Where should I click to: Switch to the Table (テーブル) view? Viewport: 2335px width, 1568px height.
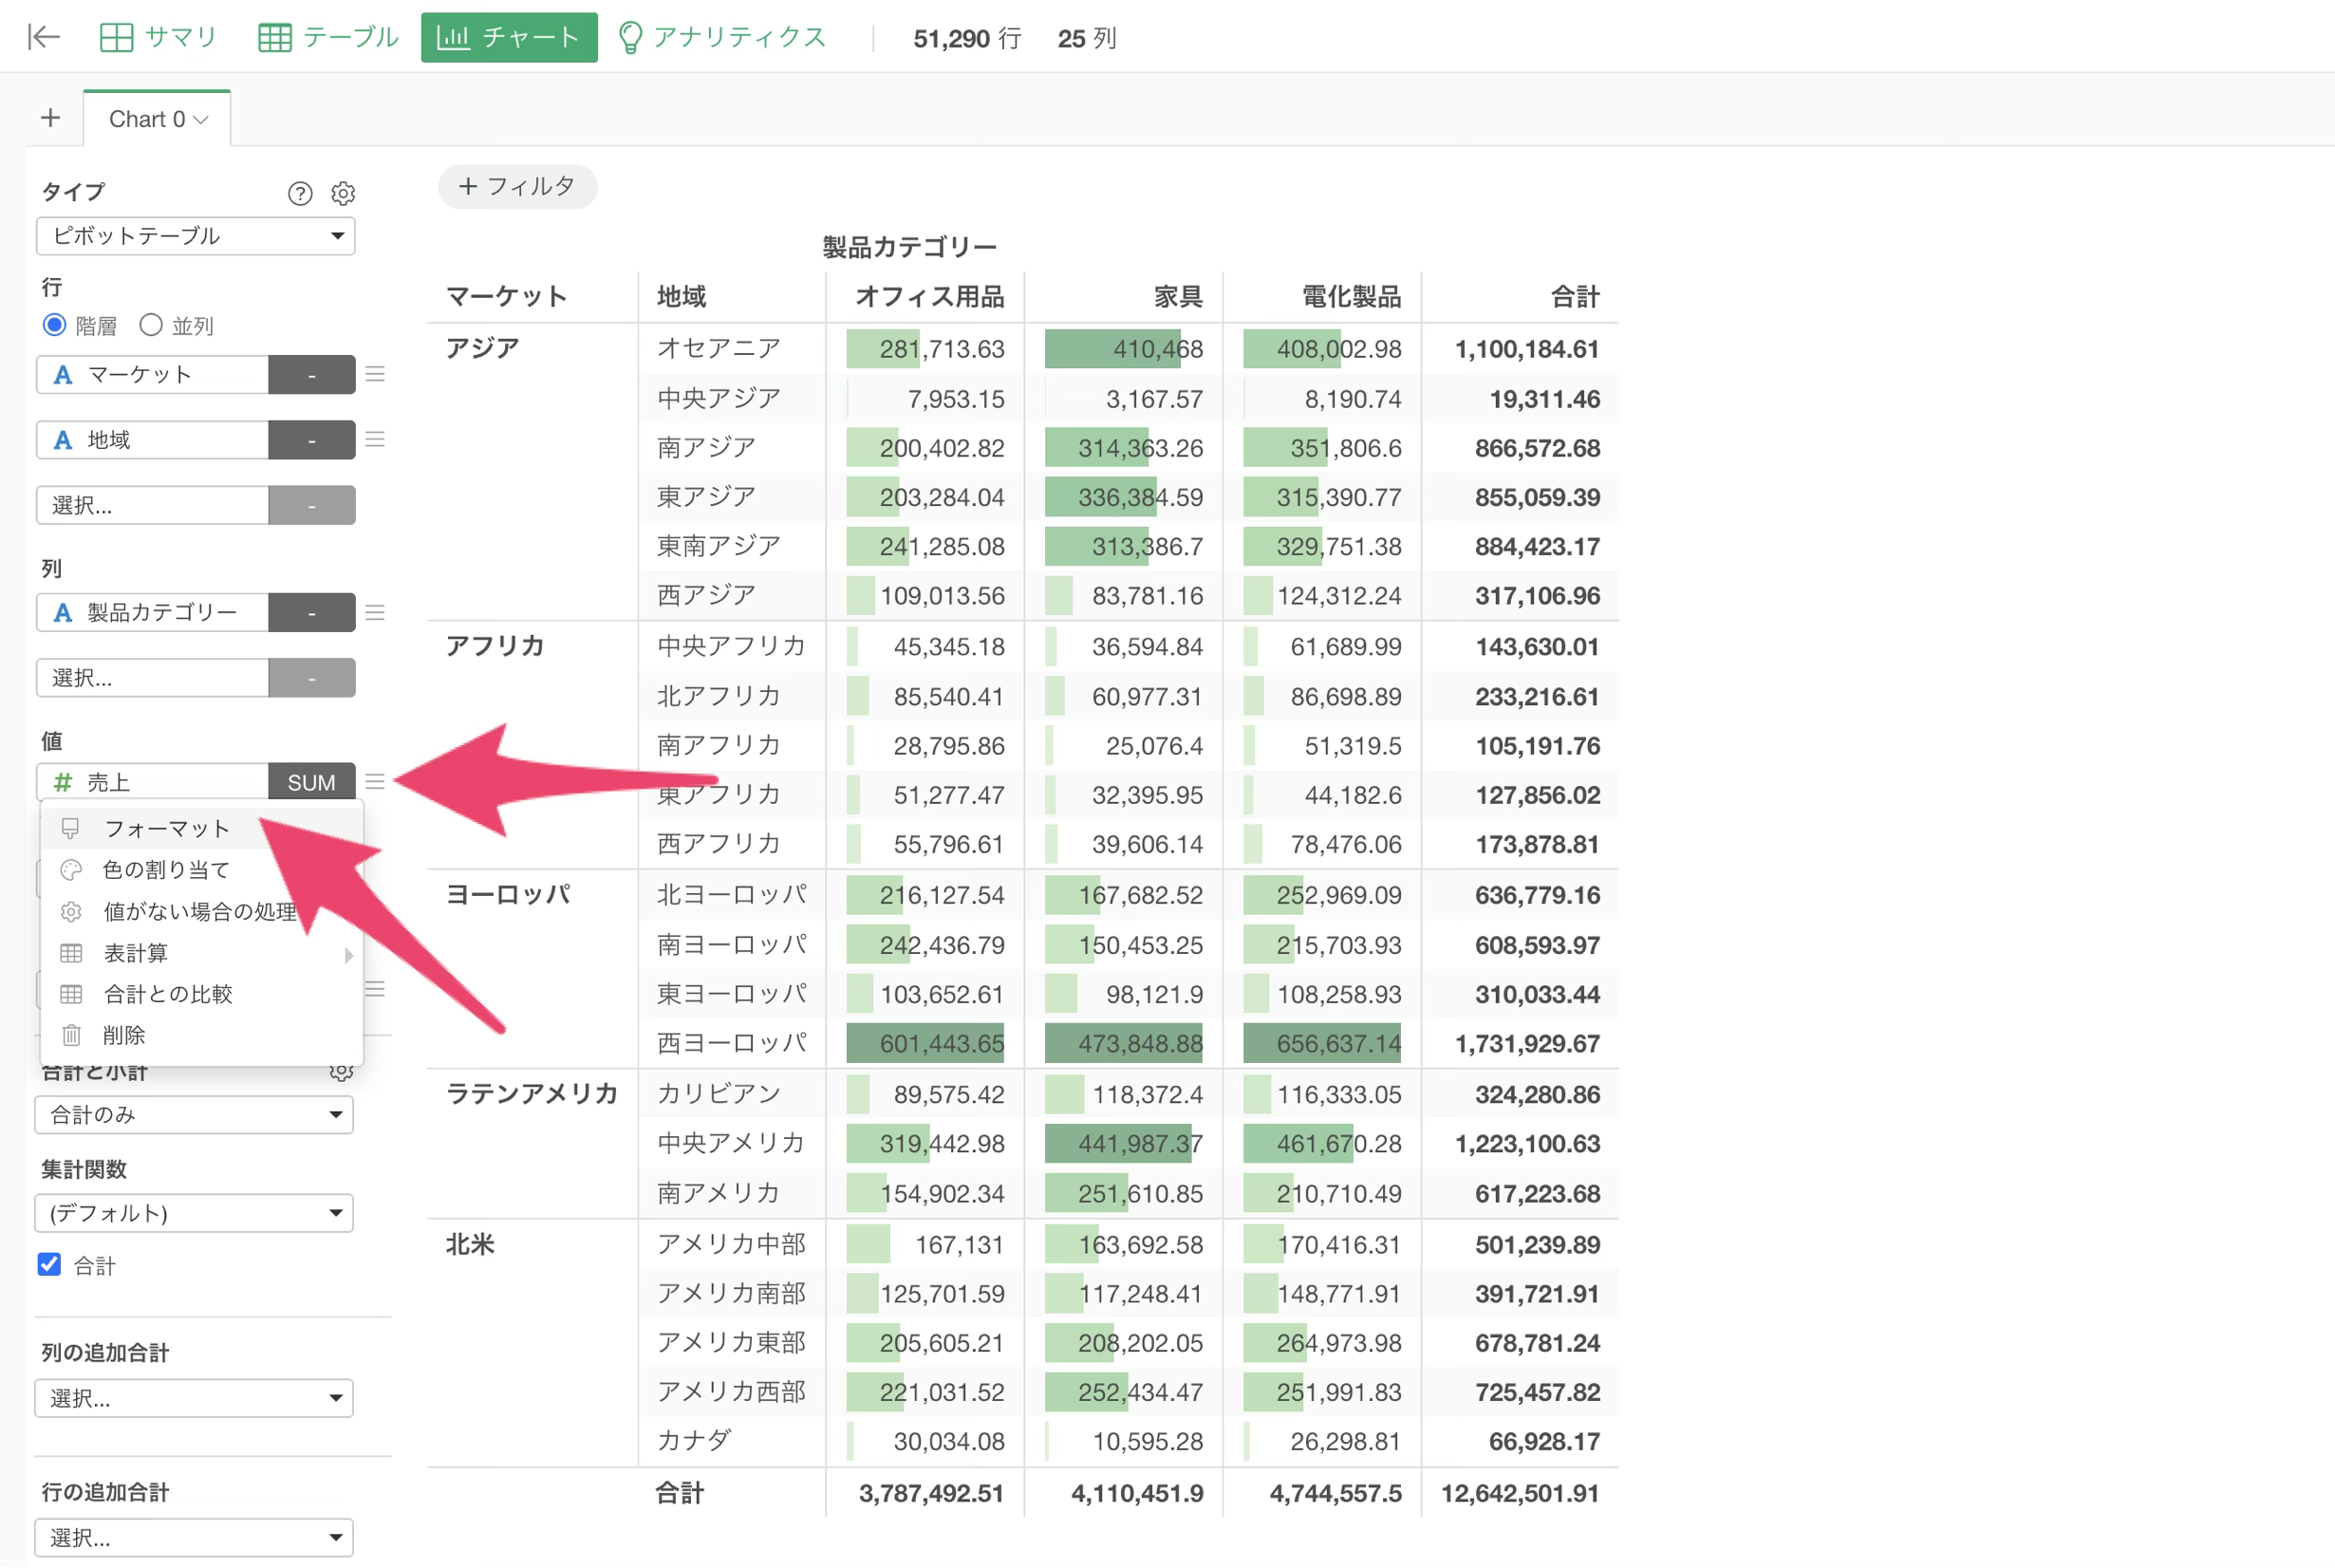328,37
